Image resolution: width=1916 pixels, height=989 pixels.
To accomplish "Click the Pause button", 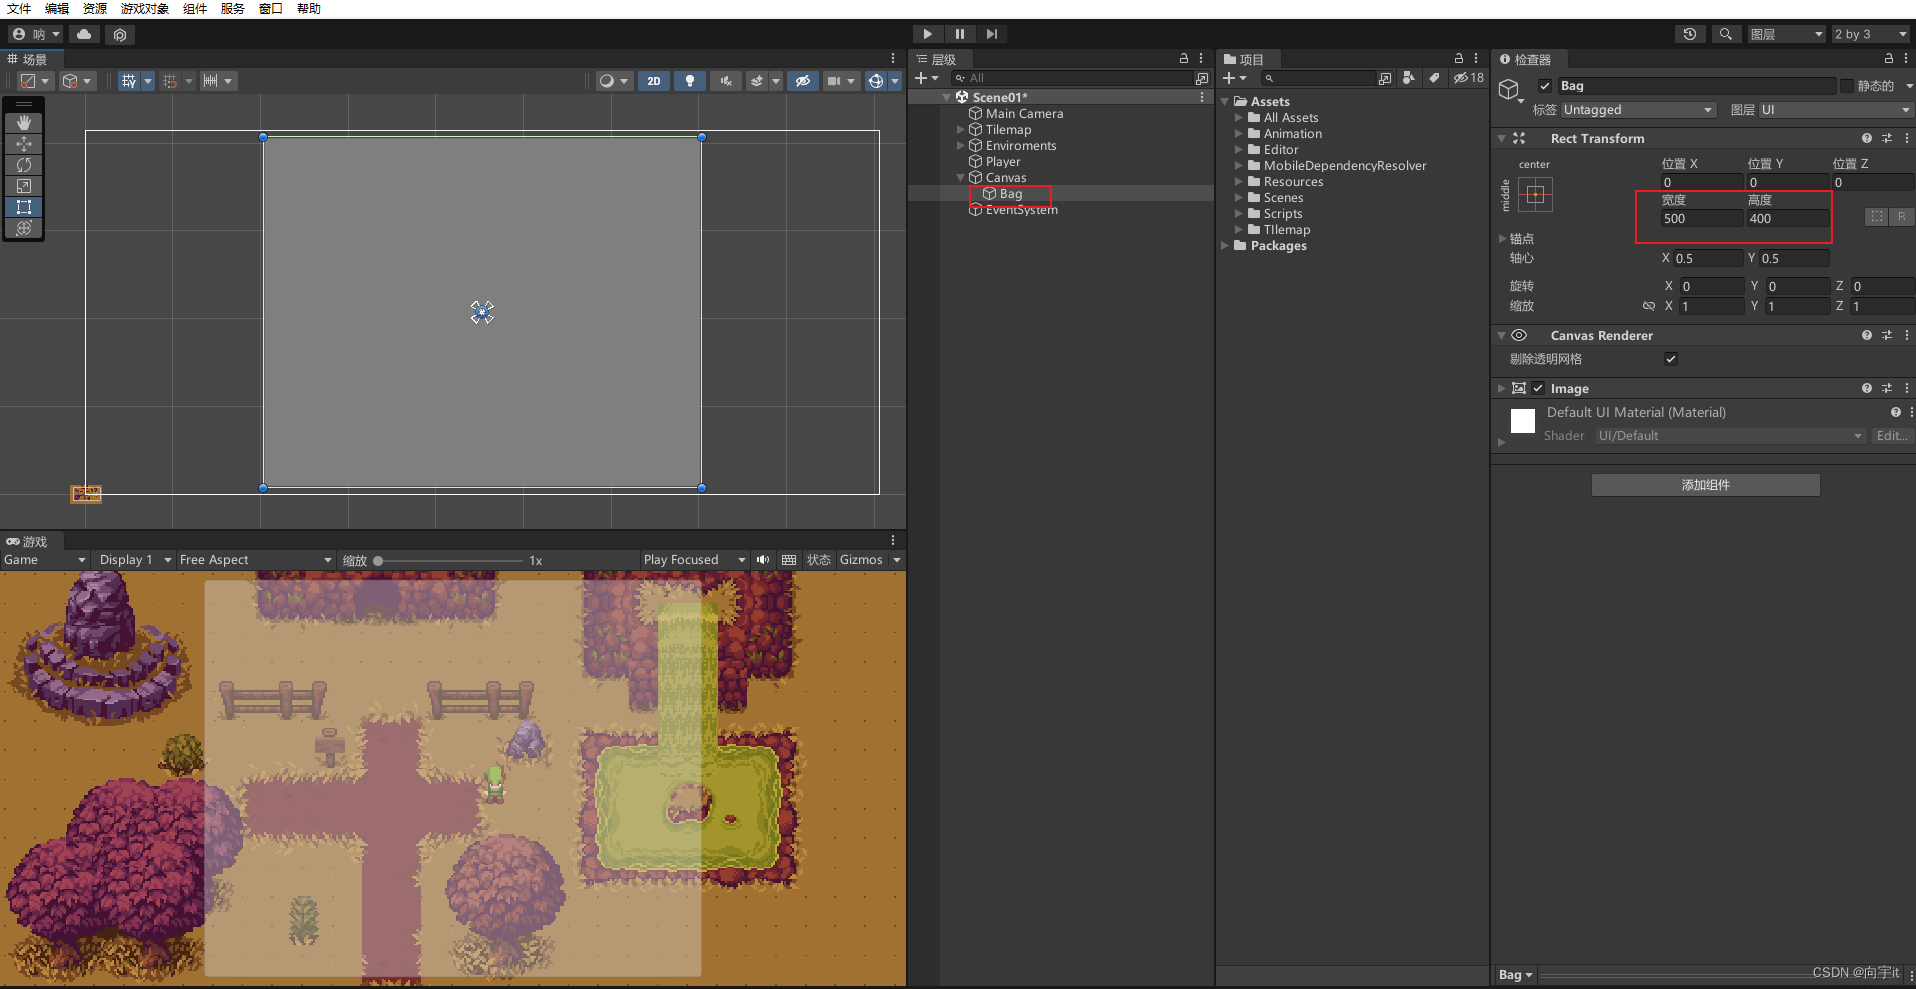I will click(960, 34).
